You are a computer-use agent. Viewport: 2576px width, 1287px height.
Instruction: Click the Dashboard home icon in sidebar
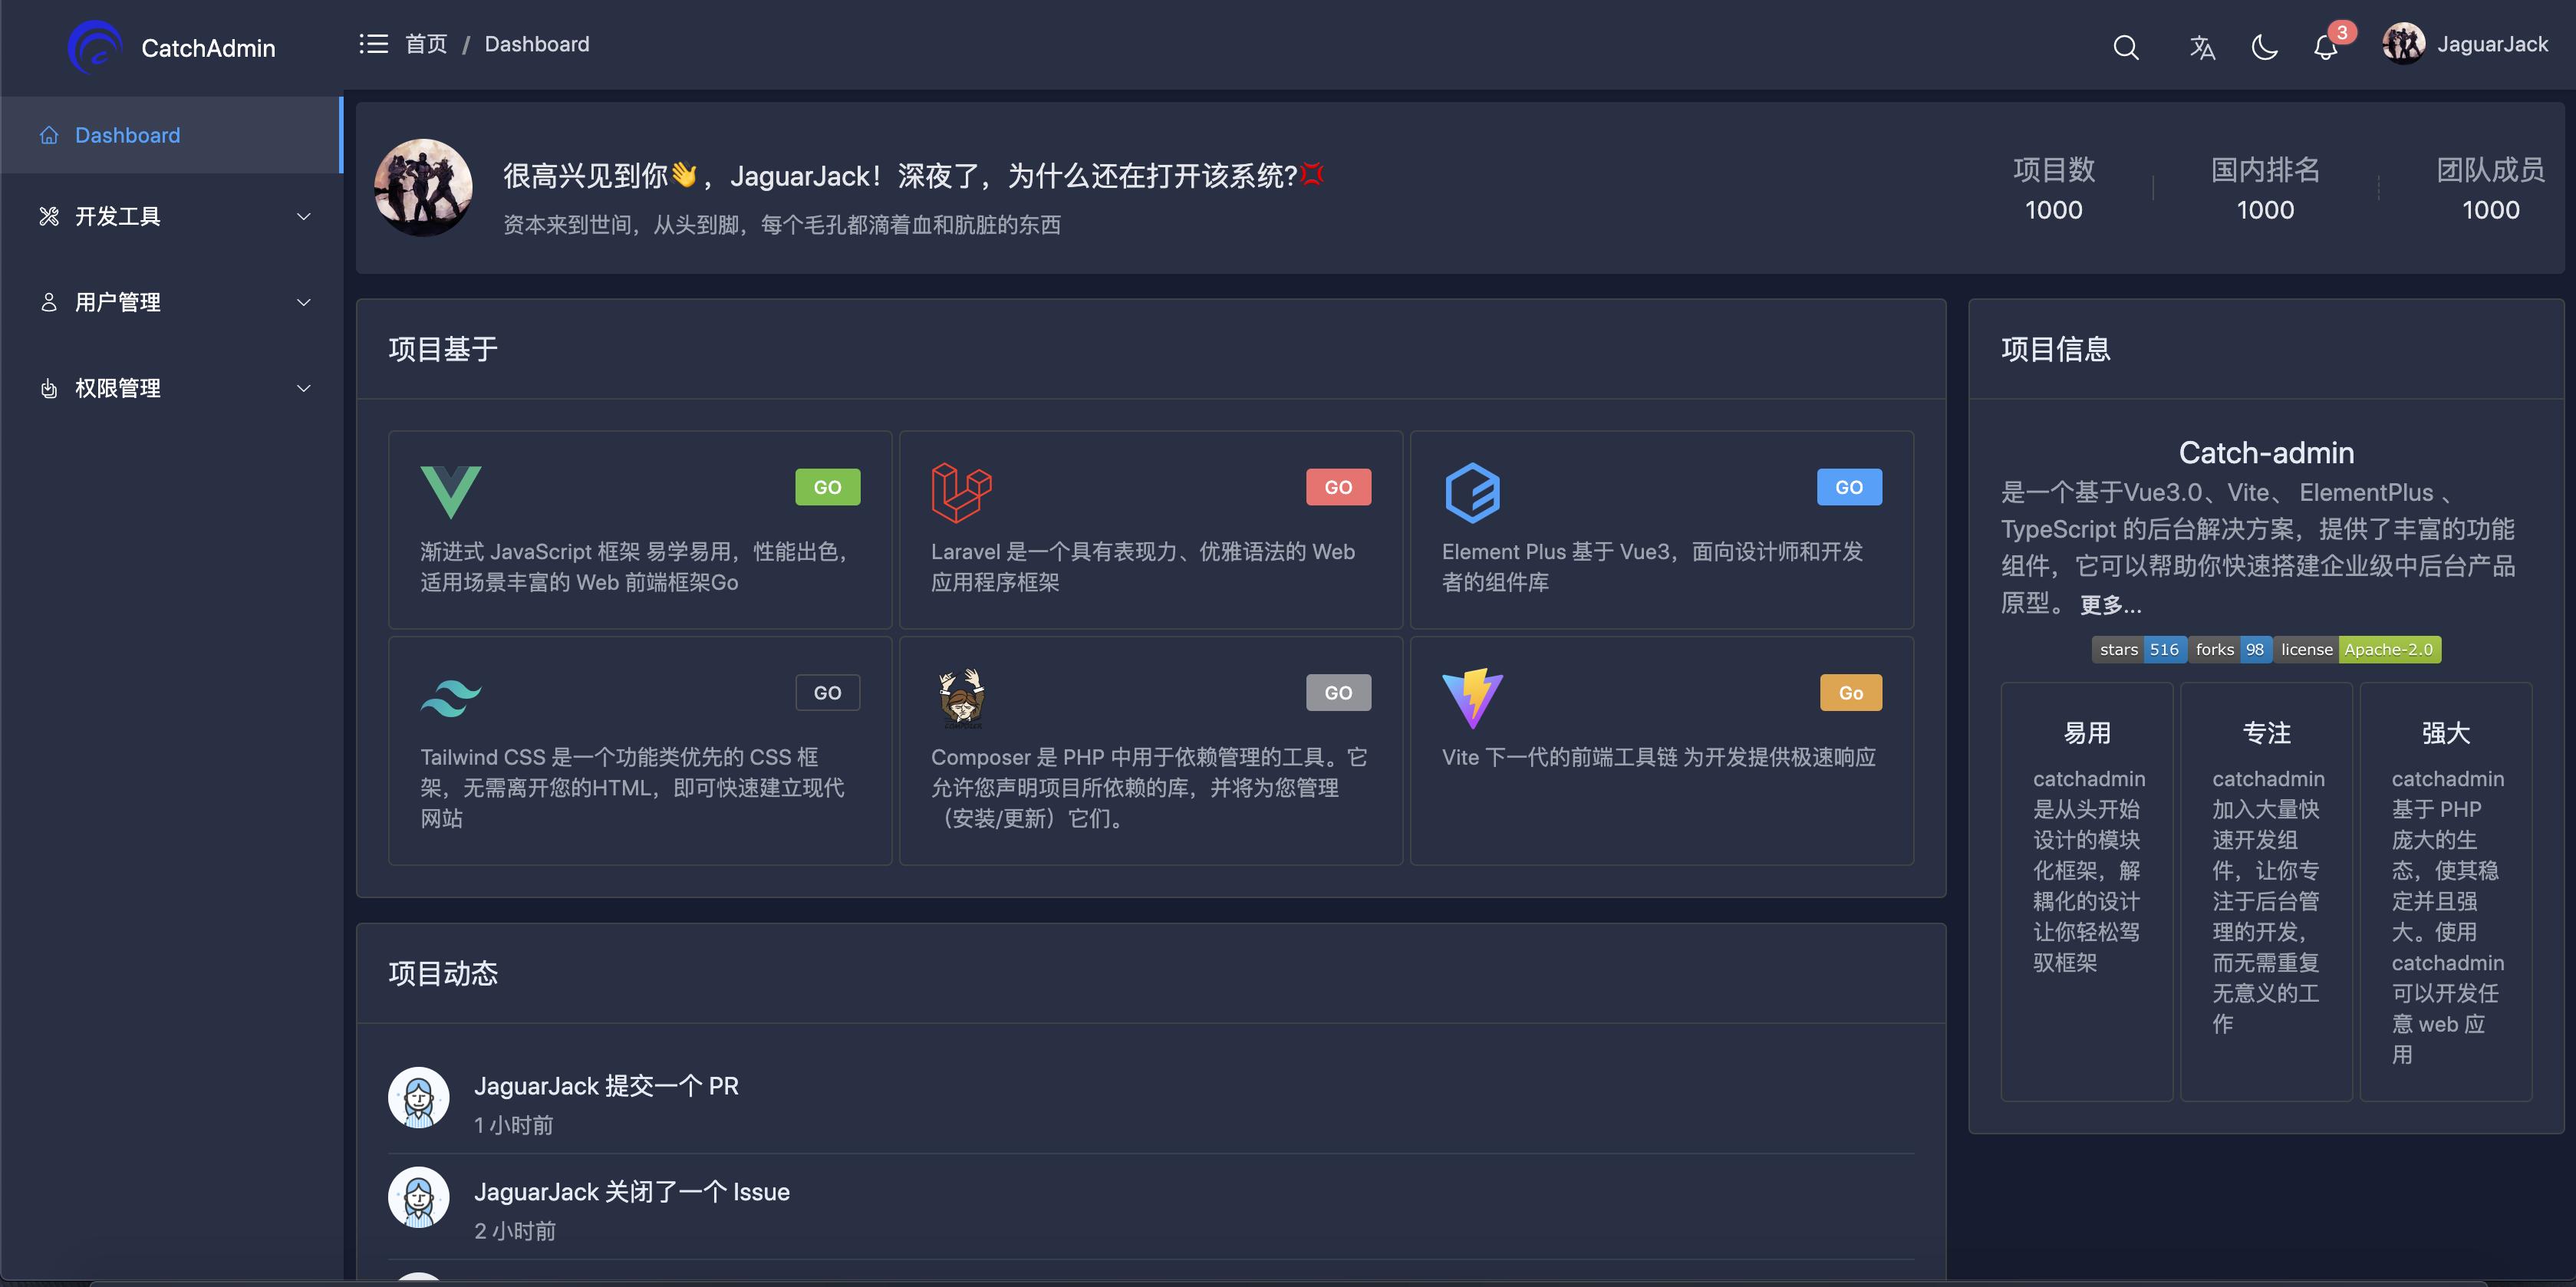pyautogui.click(x=48, y=134)
